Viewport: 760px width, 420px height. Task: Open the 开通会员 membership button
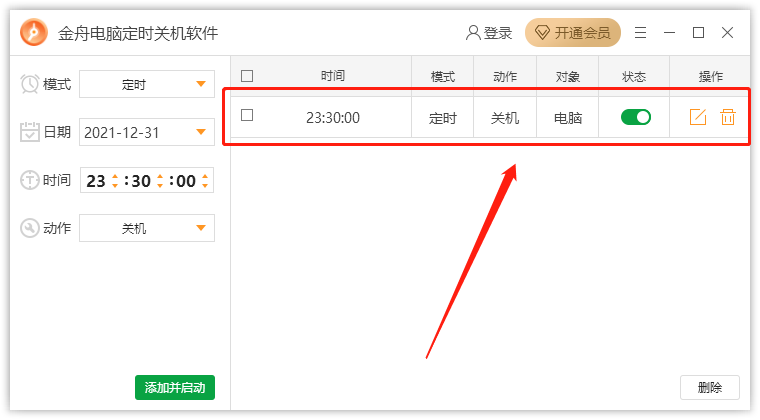pos(572,32)
